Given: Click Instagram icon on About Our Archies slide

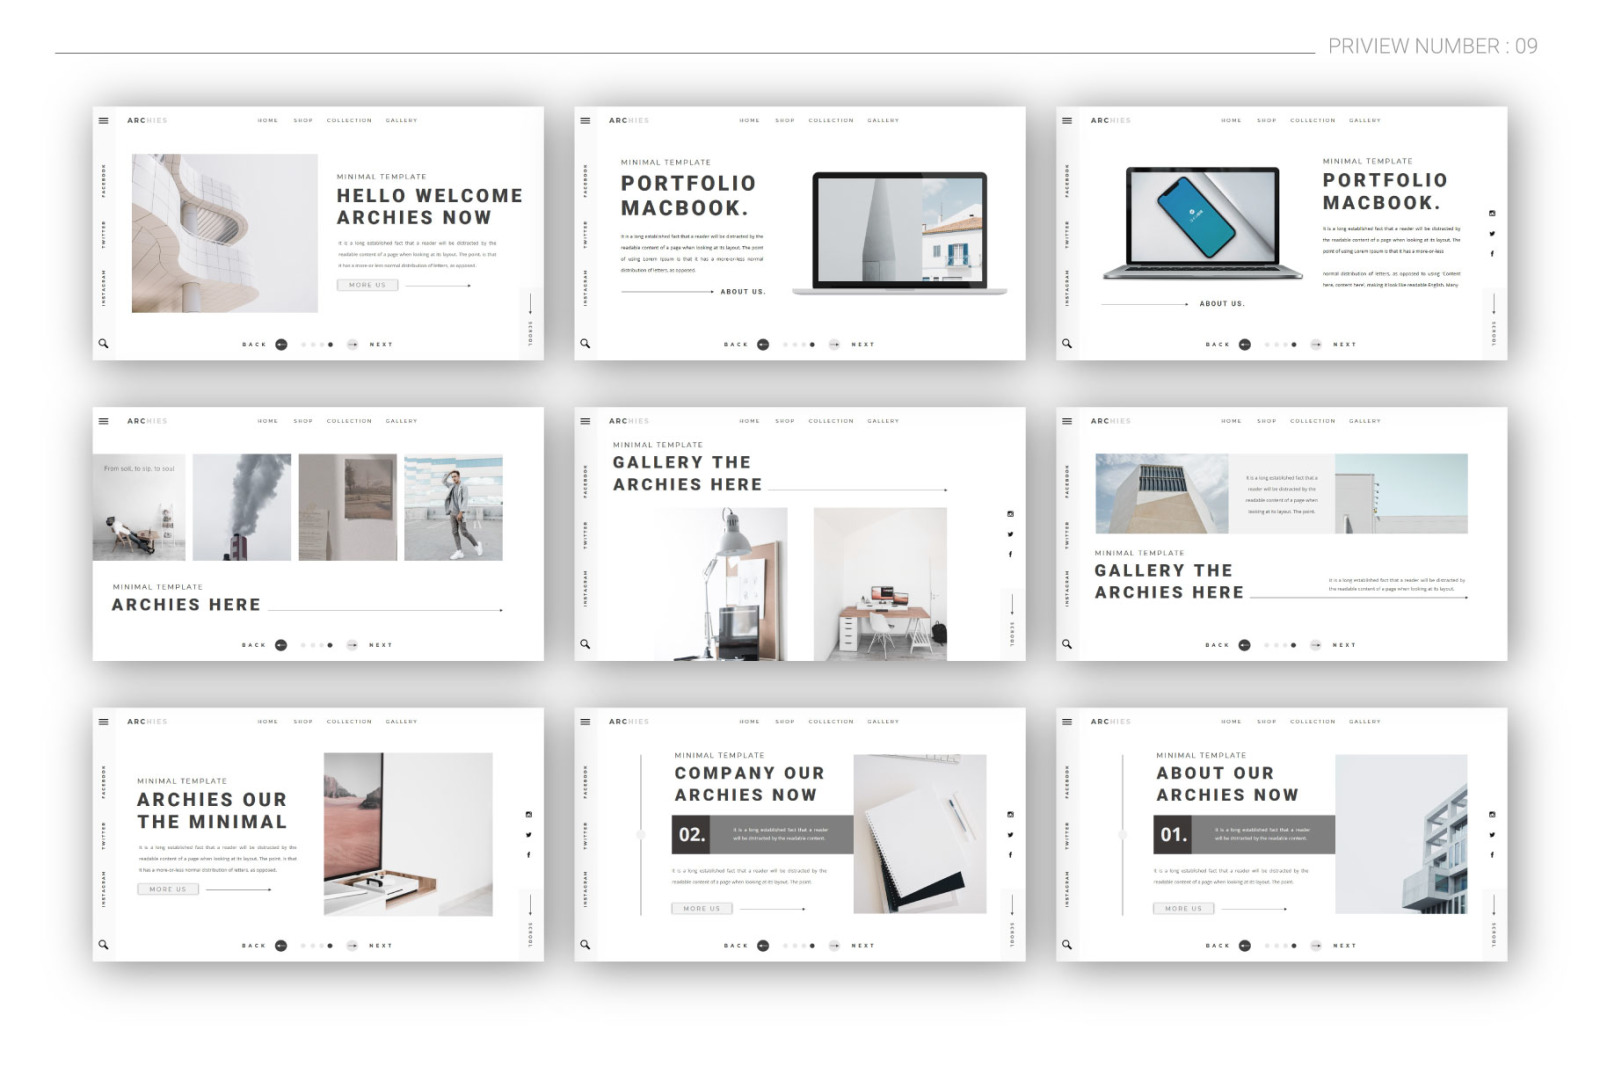Looking at the screenshot, I should [x=1492, y=815].
